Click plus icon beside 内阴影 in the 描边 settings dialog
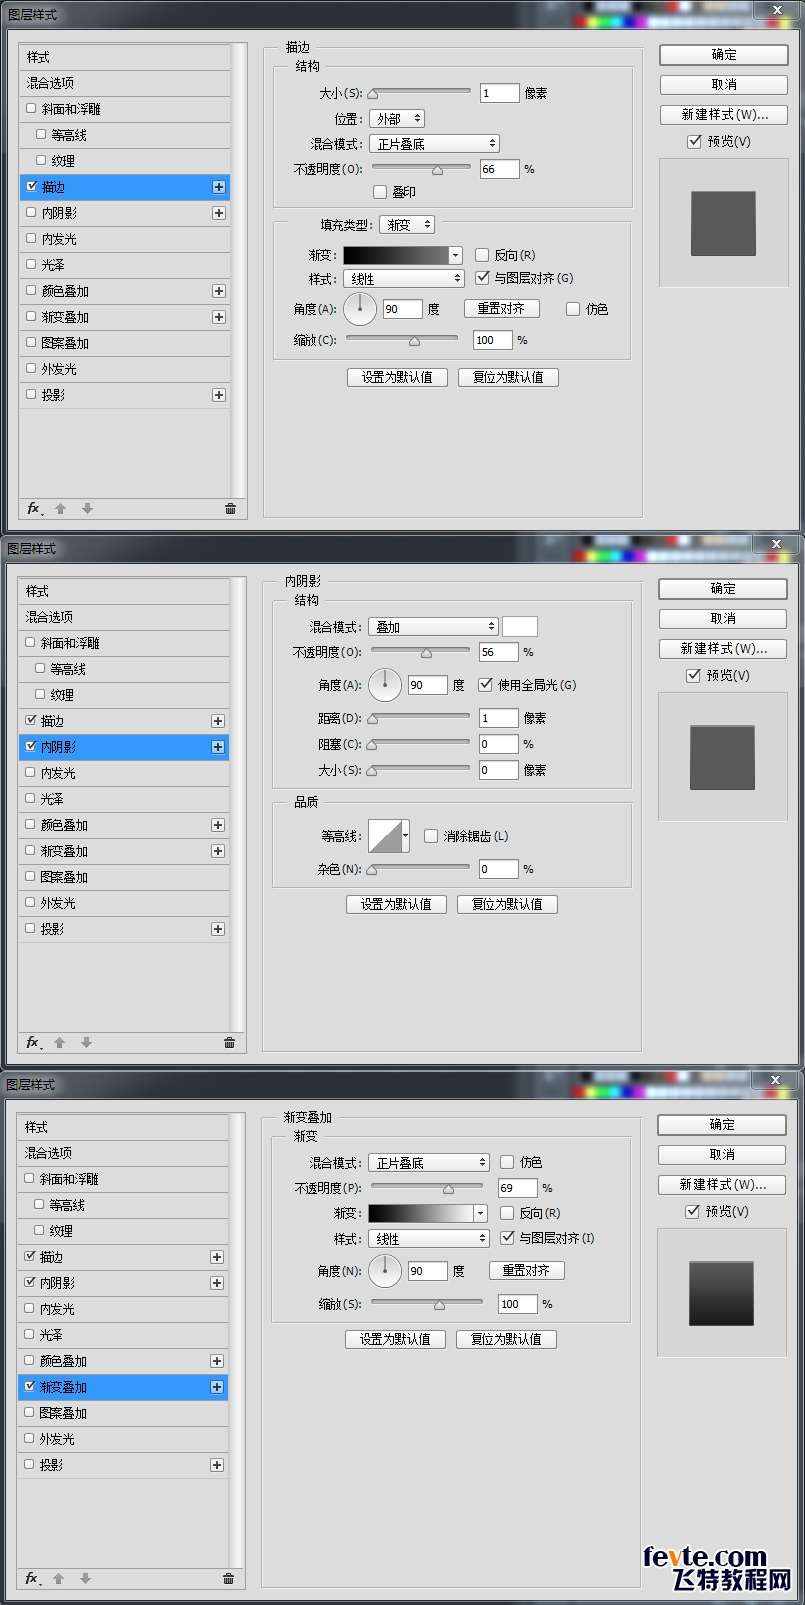Screen dimensions: 805x1605 click(219, 213)
